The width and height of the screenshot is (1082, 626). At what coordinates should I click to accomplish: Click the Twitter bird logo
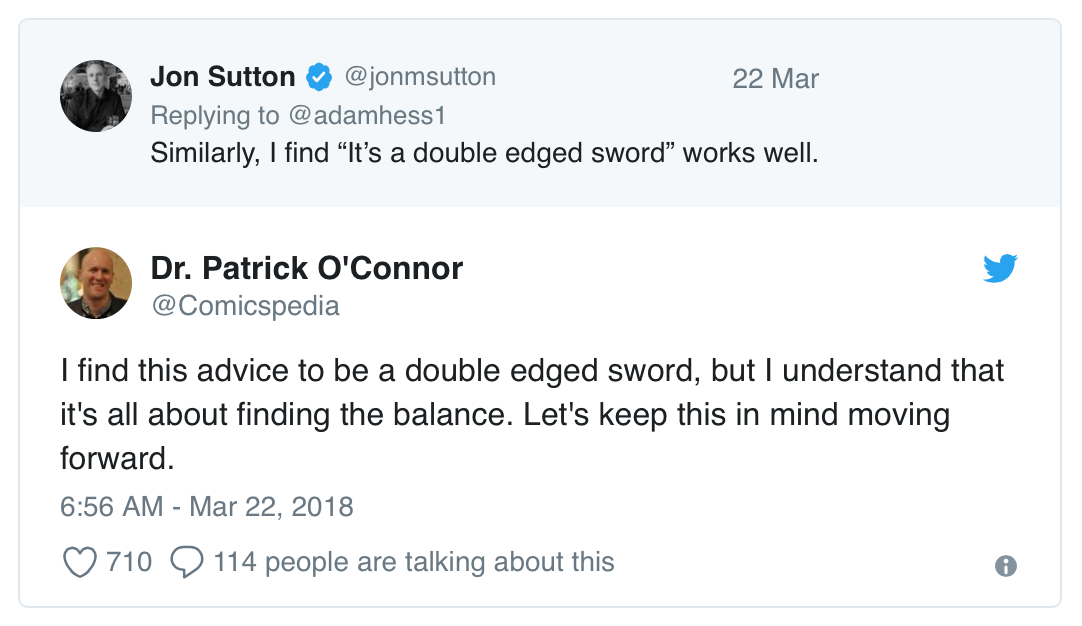(1000, 268)
